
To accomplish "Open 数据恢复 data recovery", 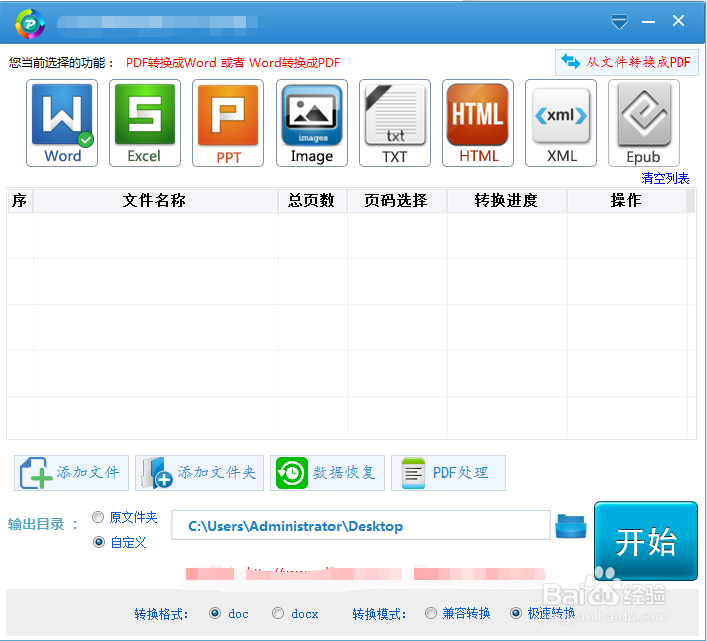I will (x=327, y=473).
